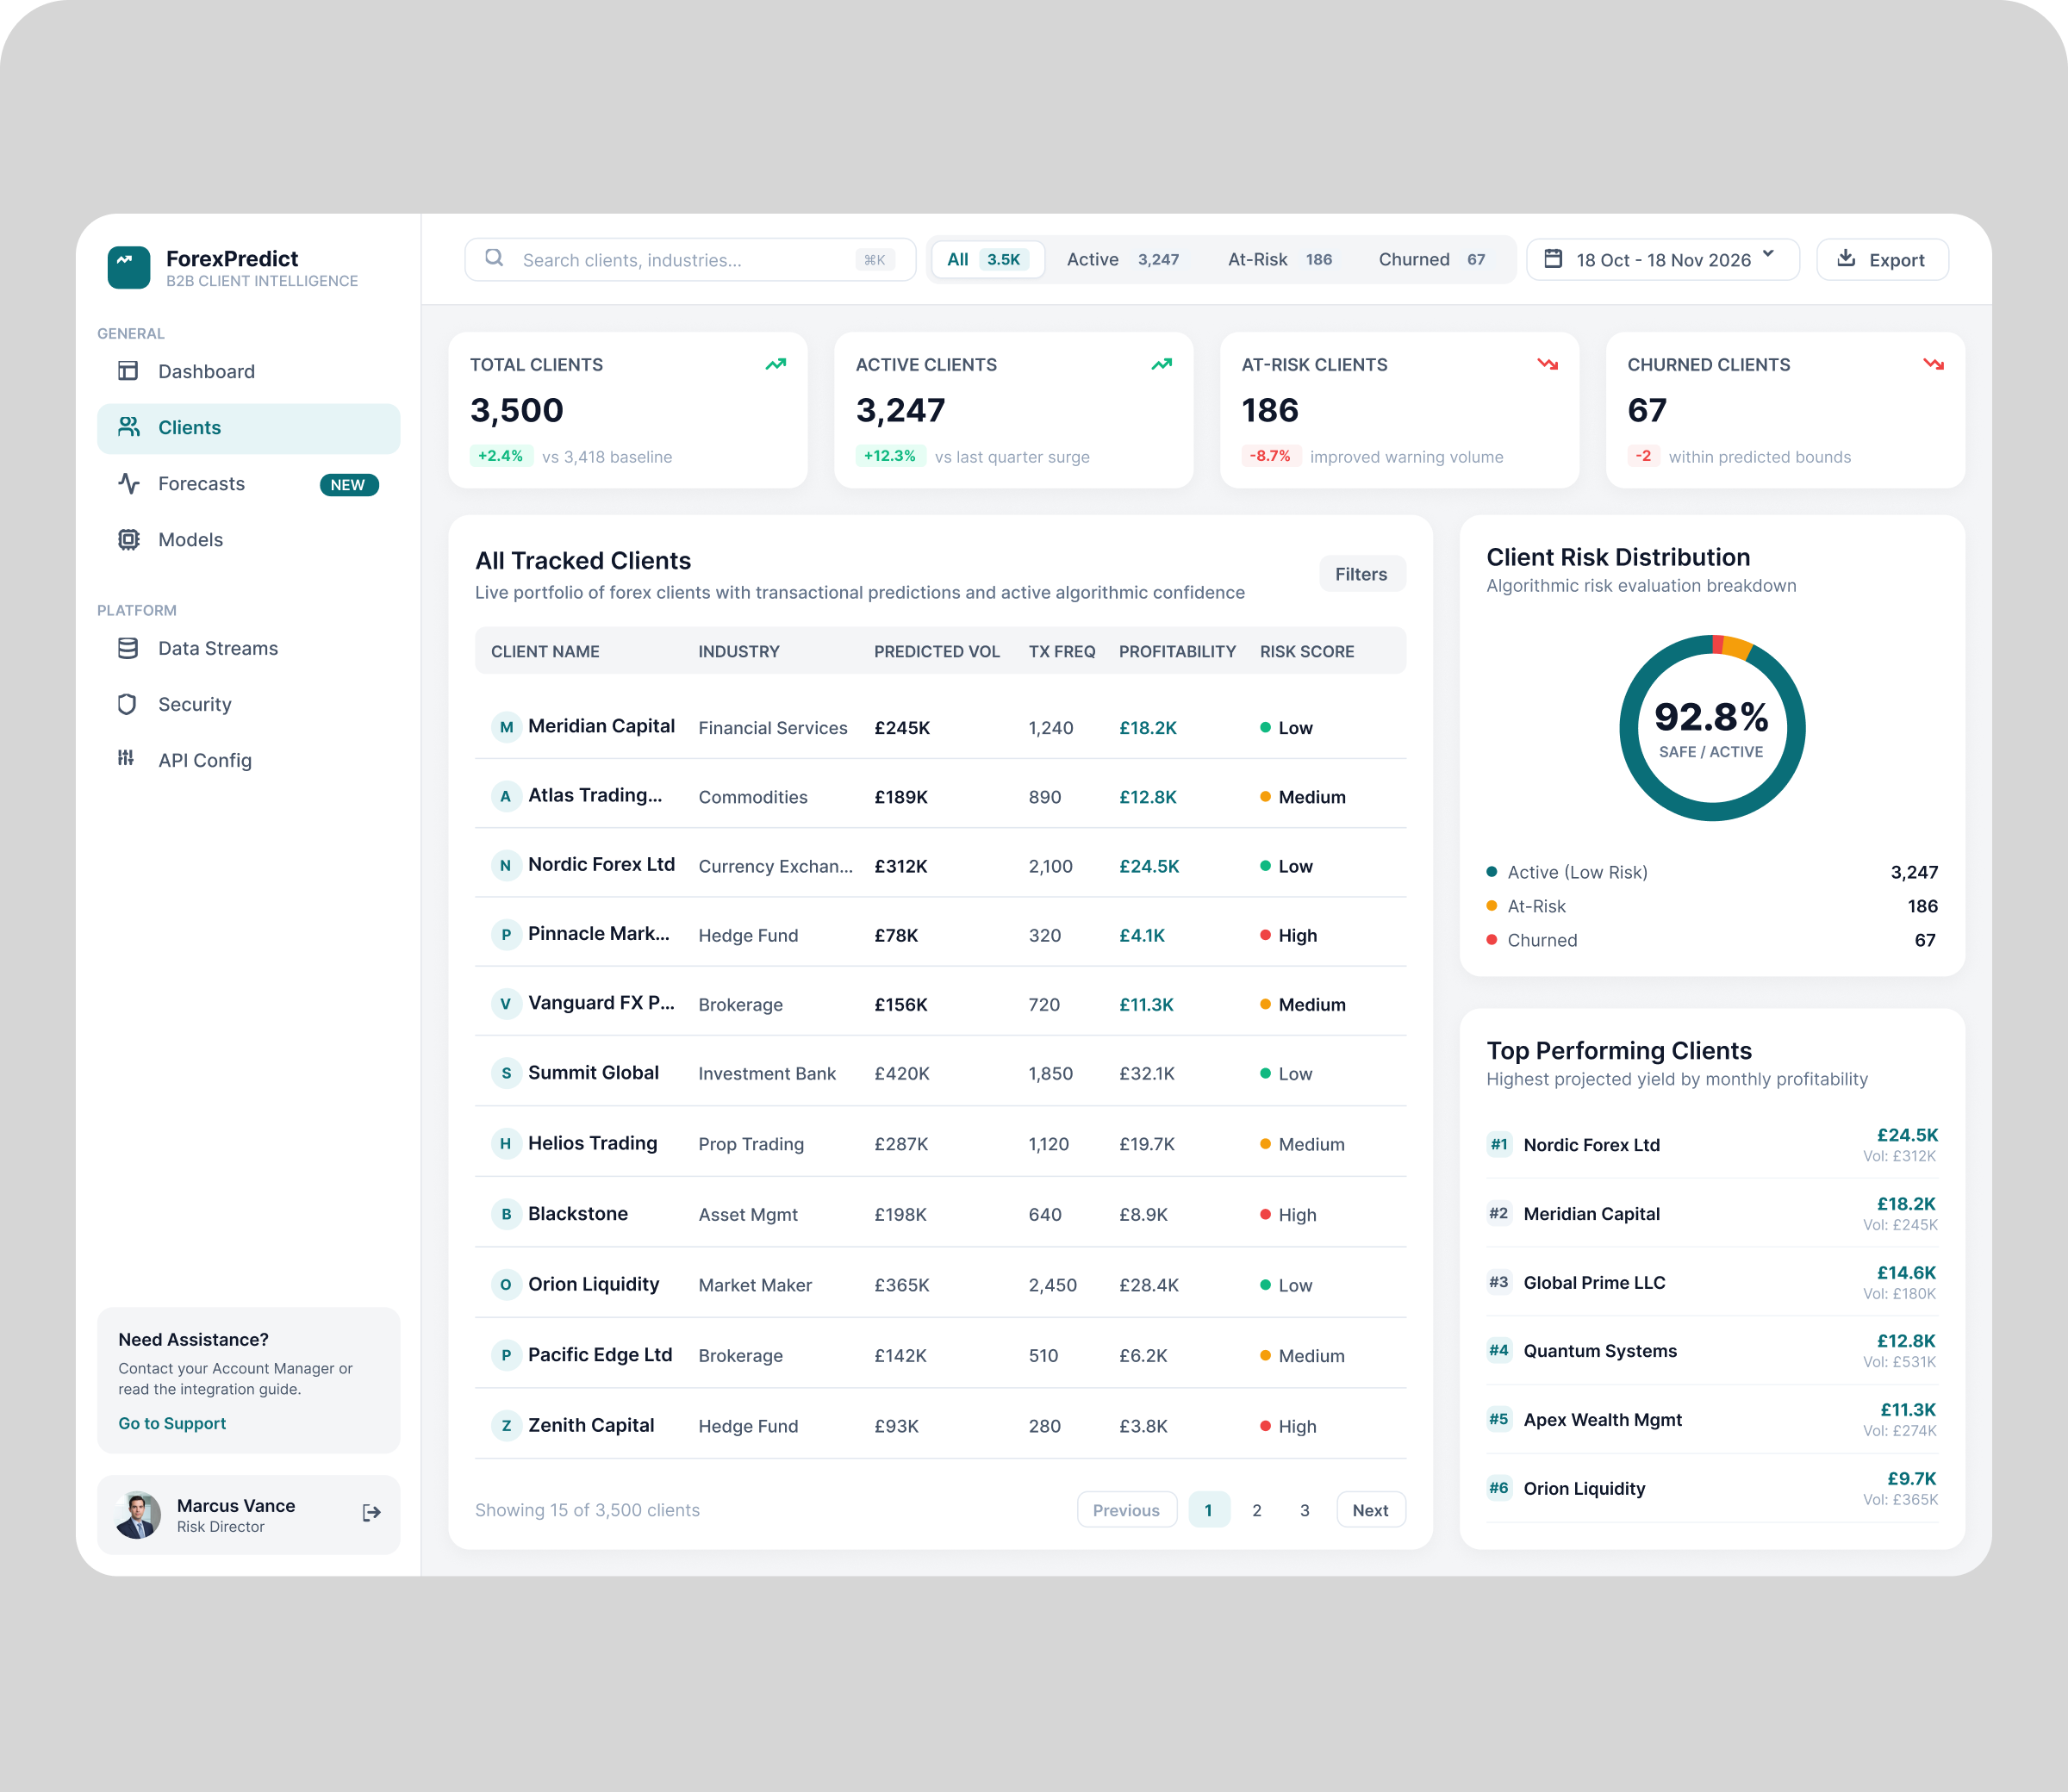
Task: Expand the date range dropdown chevron
Action: click(1768, 254)
